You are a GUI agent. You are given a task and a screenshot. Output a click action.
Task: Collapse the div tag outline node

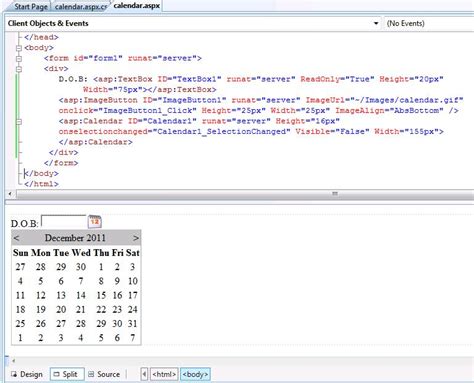[19, 69]
